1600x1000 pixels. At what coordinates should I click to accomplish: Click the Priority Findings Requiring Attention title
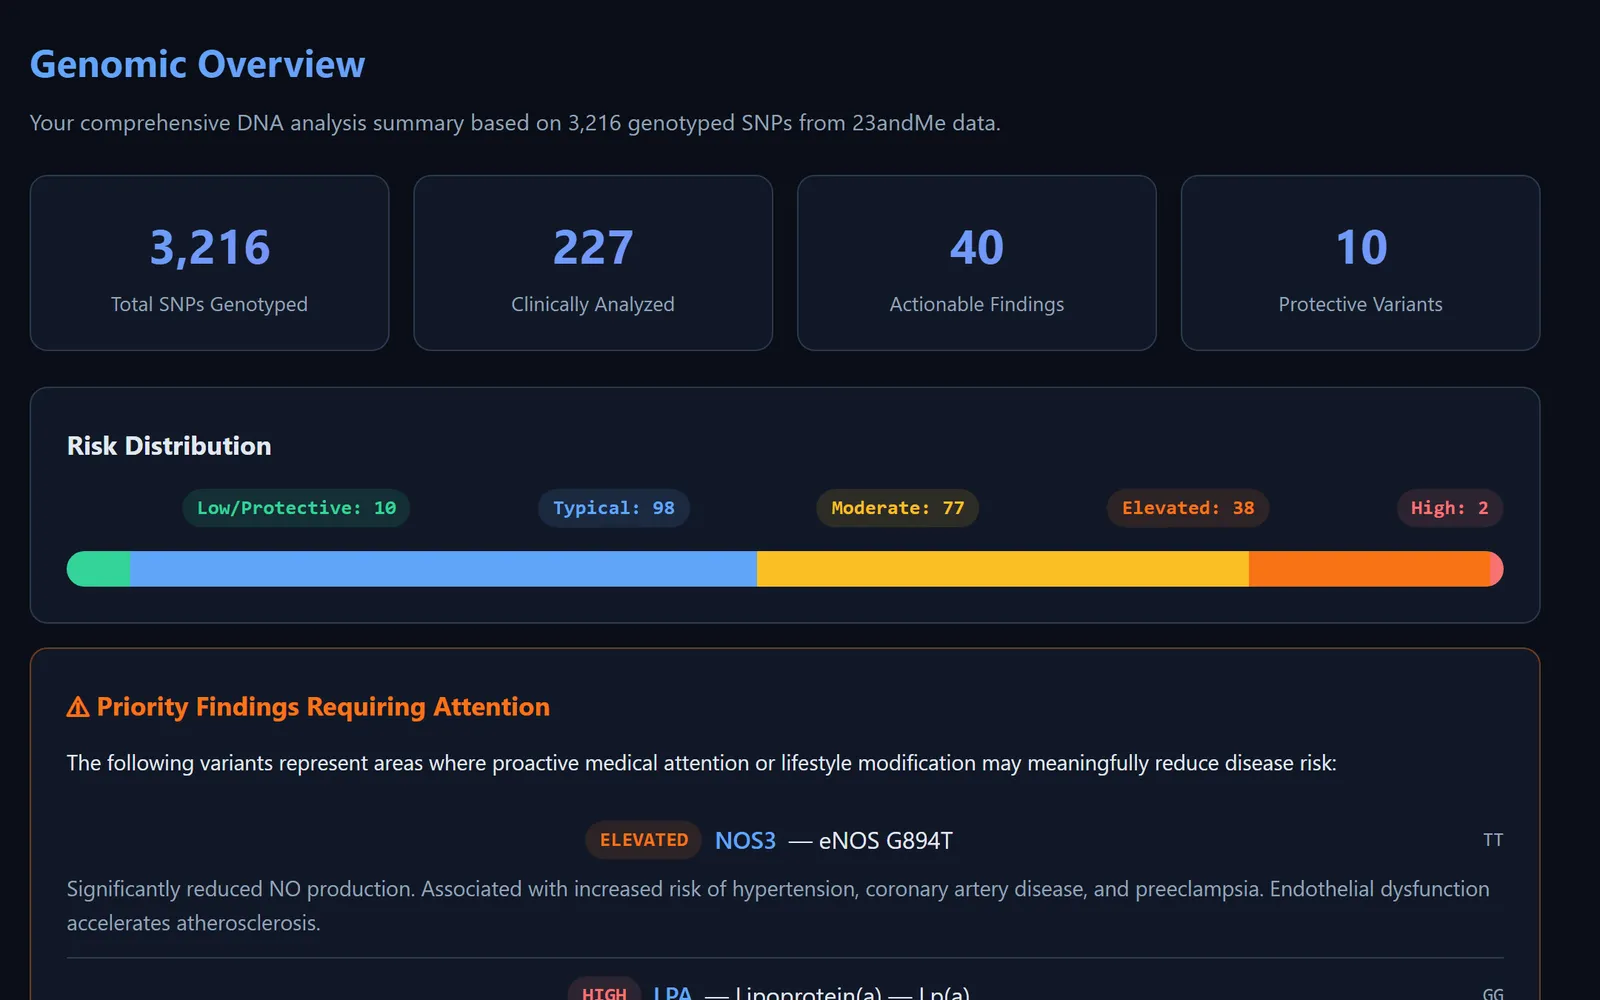click(323, 707)
